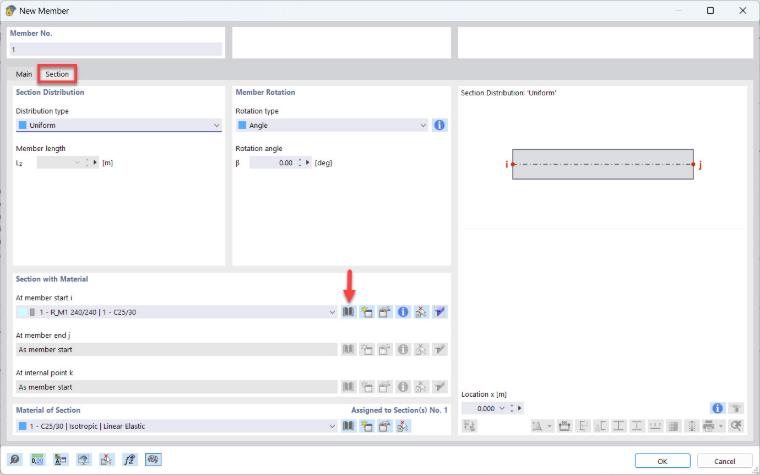Click the 'Assigned to Section(s) No. 1' text
This screenshot has width=760, height=475.
(x=399, y=411)
